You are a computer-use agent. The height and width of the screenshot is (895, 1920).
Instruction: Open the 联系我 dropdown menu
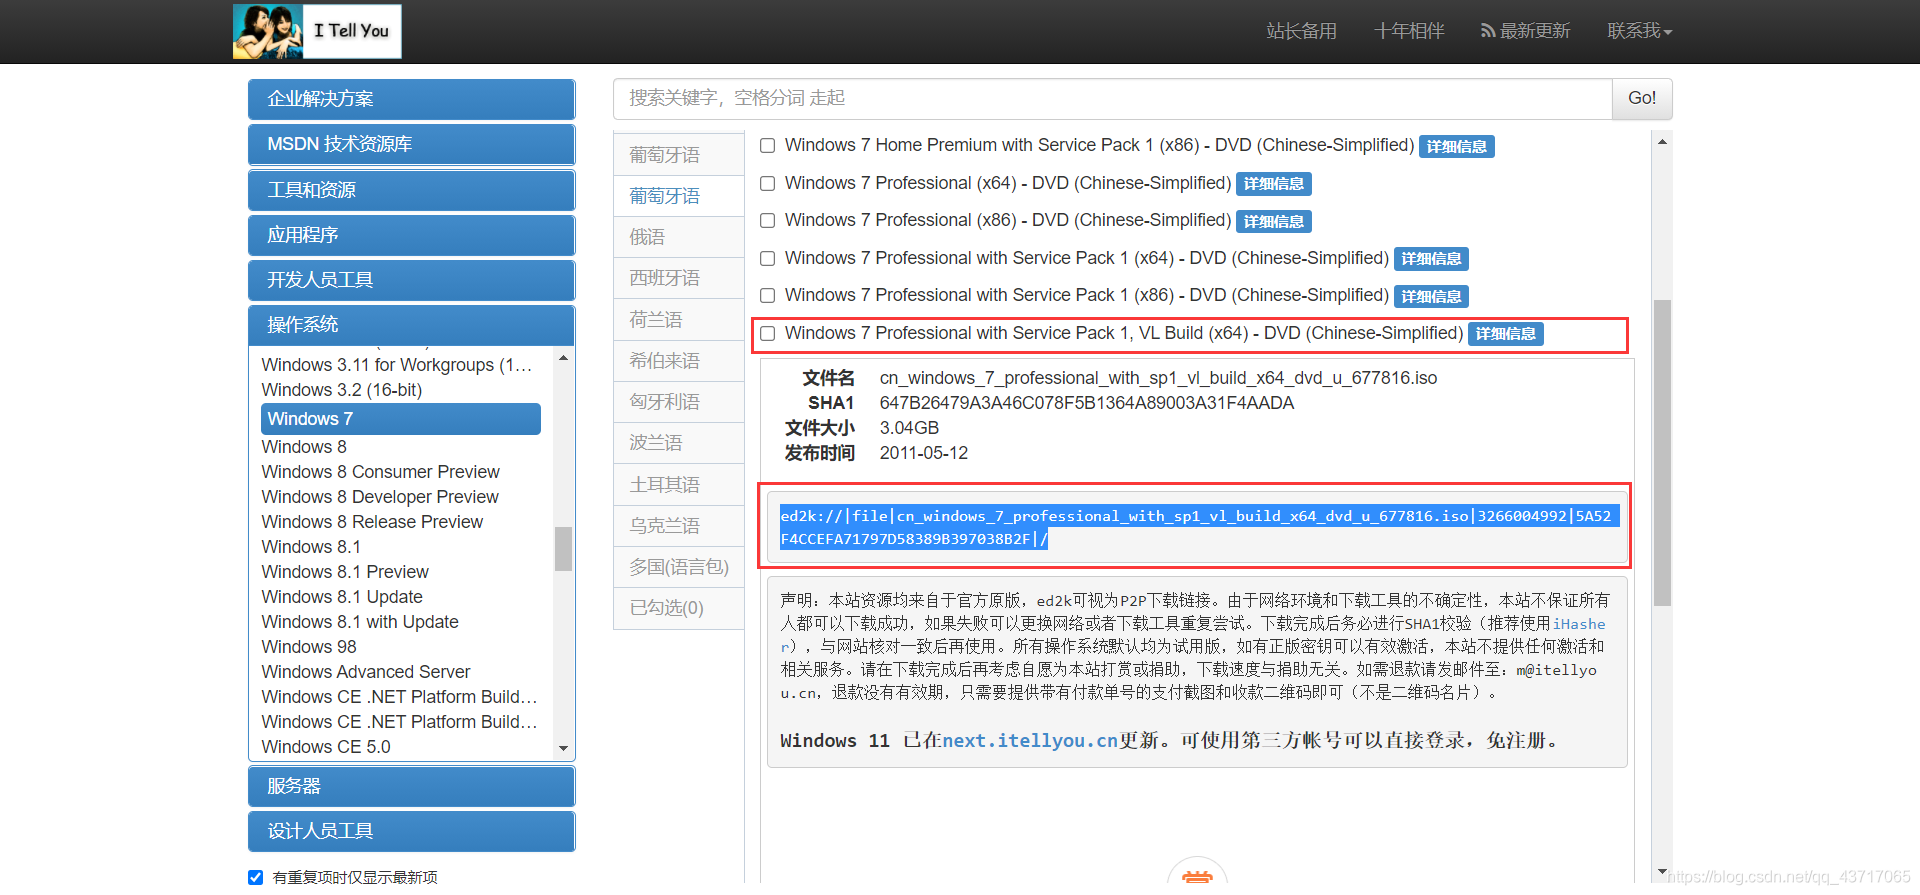pyautogui.click(x=1639, y=31)
